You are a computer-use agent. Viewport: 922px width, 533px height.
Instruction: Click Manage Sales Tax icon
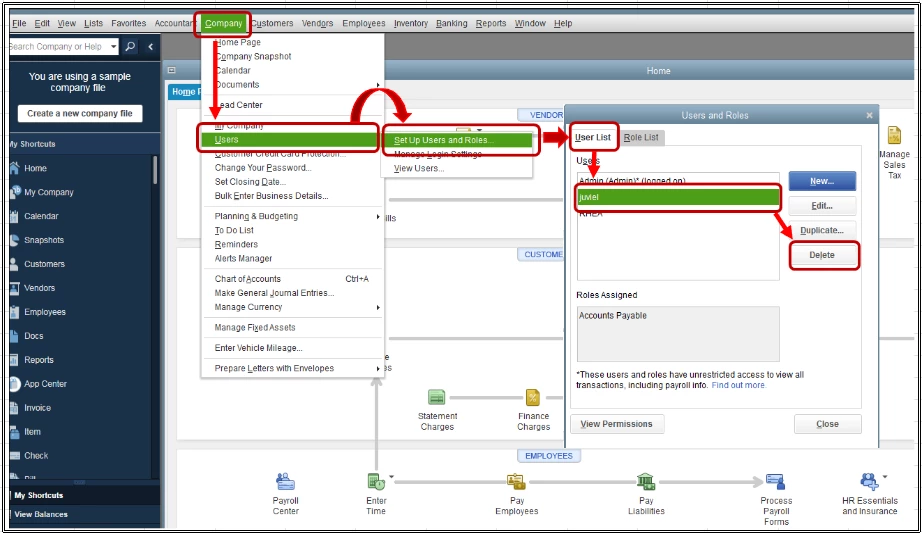[894, 135]
